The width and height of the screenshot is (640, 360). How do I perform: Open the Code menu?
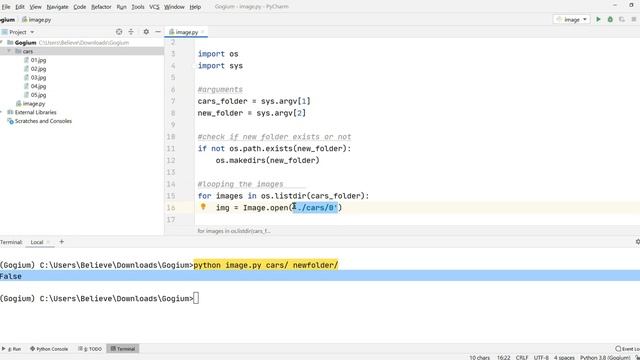[x=80, y=7]
